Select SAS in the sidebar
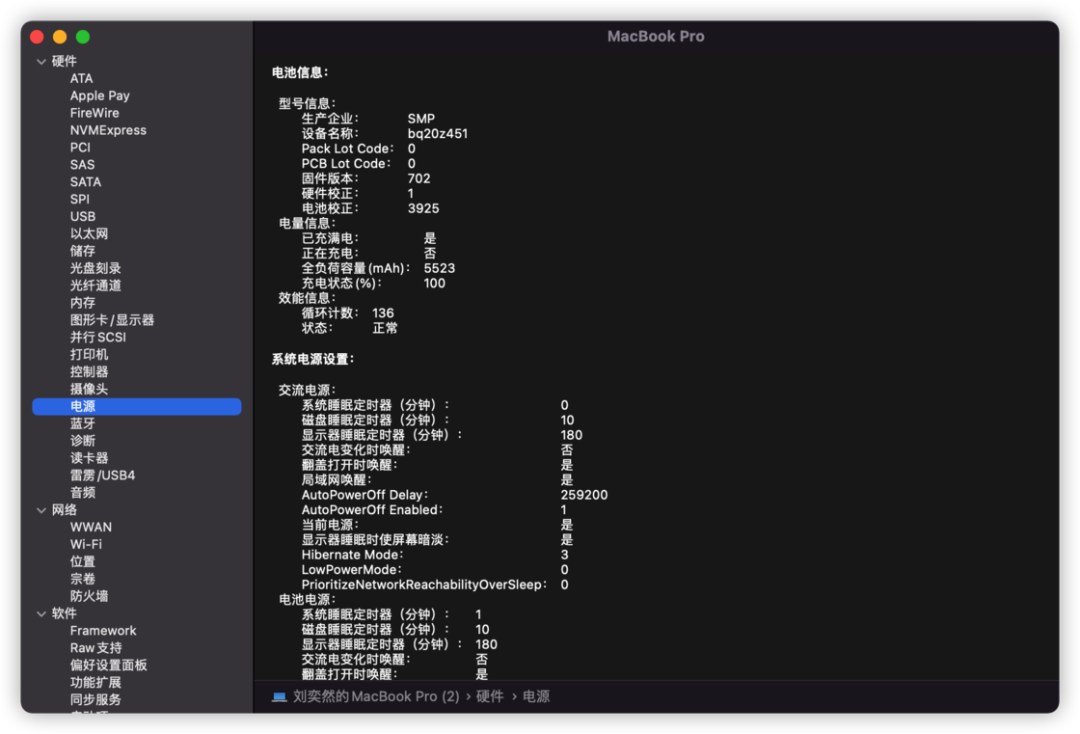The width and height of the screenshot is (1080, 734). pos(82,165)
